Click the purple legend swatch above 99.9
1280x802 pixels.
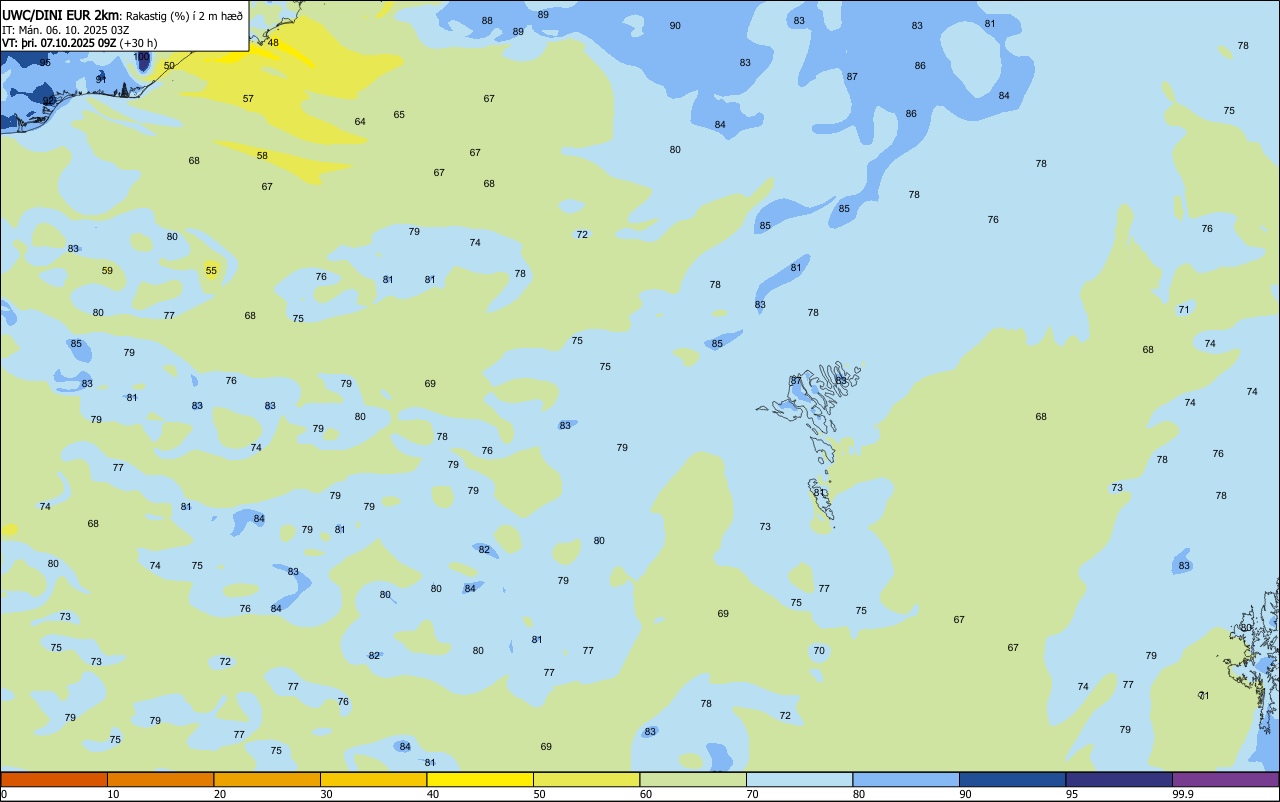[x=1225, y=779]
